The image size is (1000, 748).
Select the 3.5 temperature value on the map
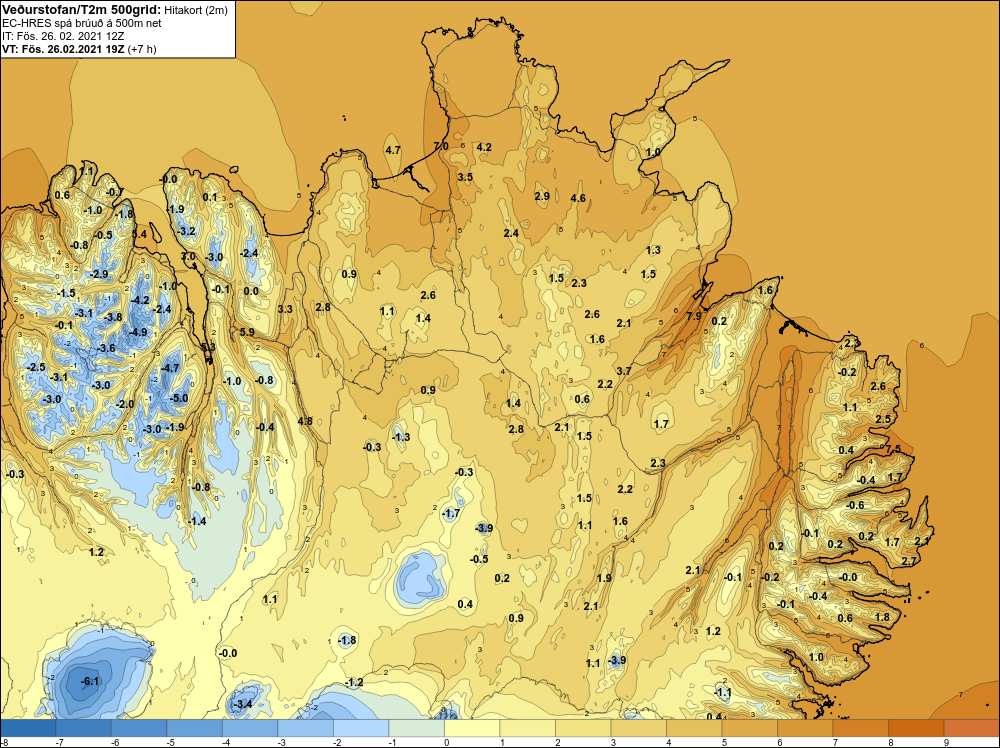pyautogui.click(x=465, y=177)
